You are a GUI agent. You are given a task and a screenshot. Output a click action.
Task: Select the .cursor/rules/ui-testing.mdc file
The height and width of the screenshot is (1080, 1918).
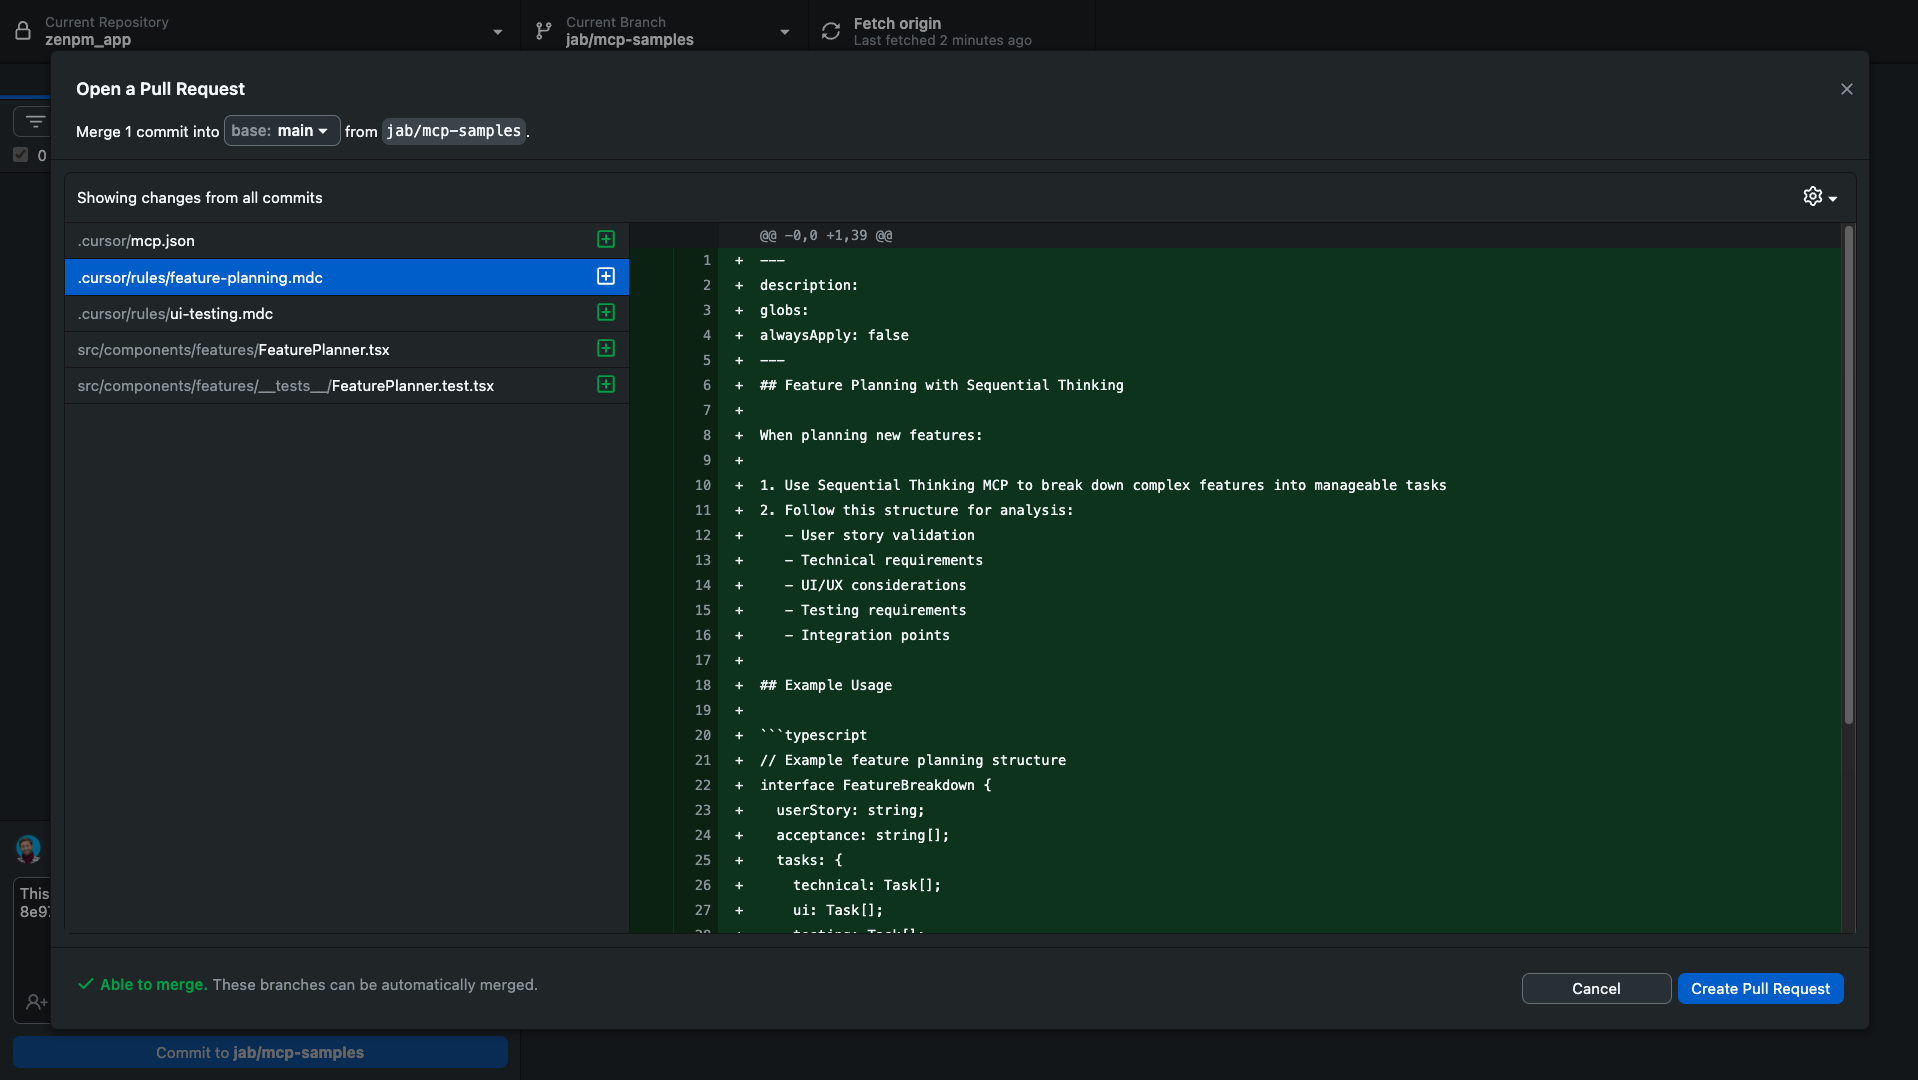[x=346, y=314]
